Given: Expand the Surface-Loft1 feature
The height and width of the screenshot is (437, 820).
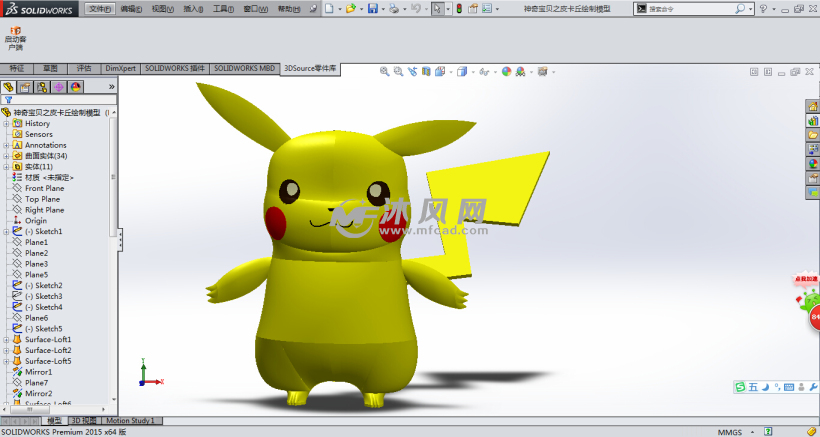Looking at the screenshot, I should coord(6,340).
